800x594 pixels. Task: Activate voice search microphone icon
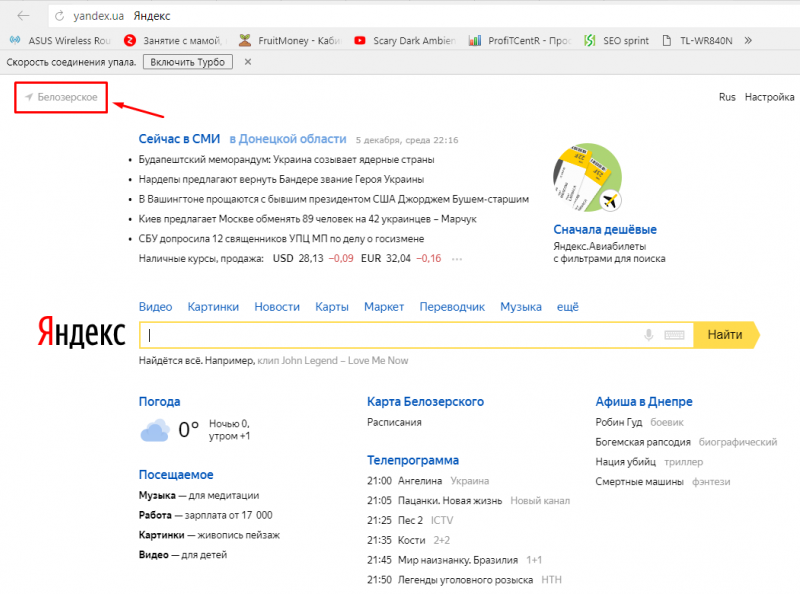pos(648,335)
